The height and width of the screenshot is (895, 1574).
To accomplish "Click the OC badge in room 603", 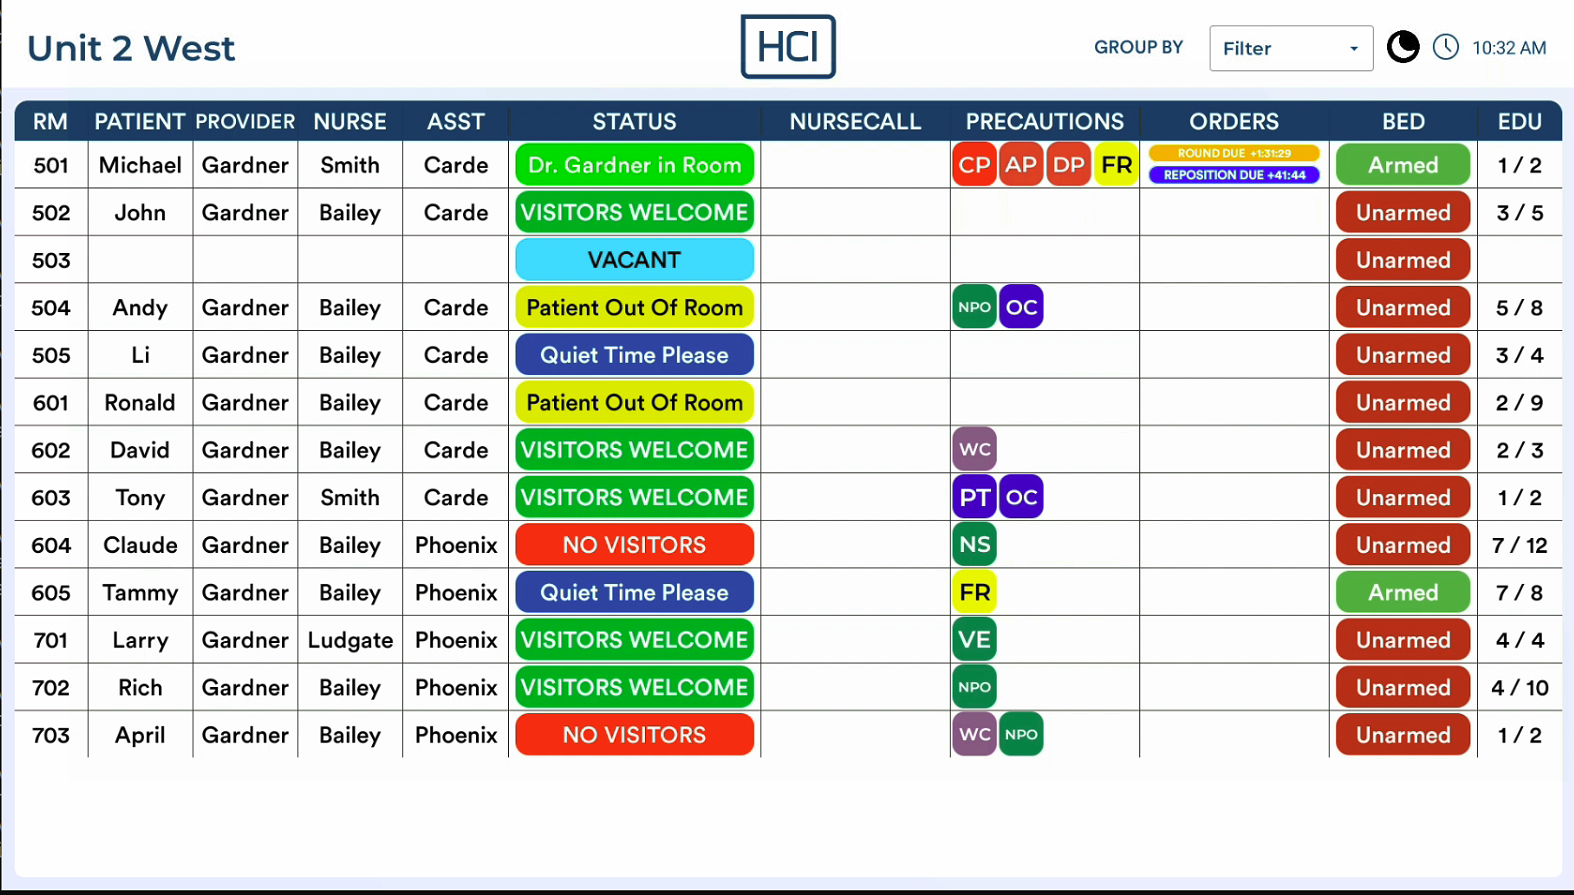I will pos(1021,497).
